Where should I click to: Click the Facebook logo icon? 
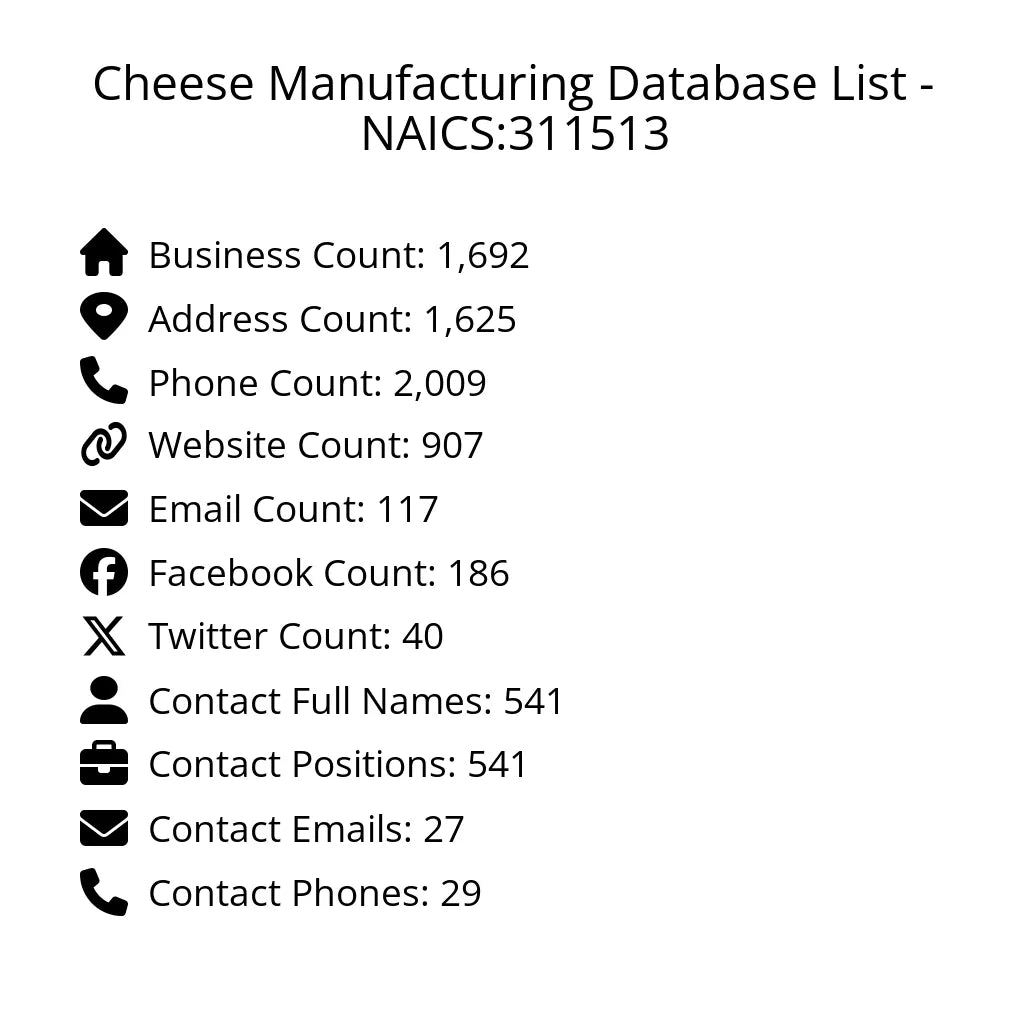tap(104, 572)
